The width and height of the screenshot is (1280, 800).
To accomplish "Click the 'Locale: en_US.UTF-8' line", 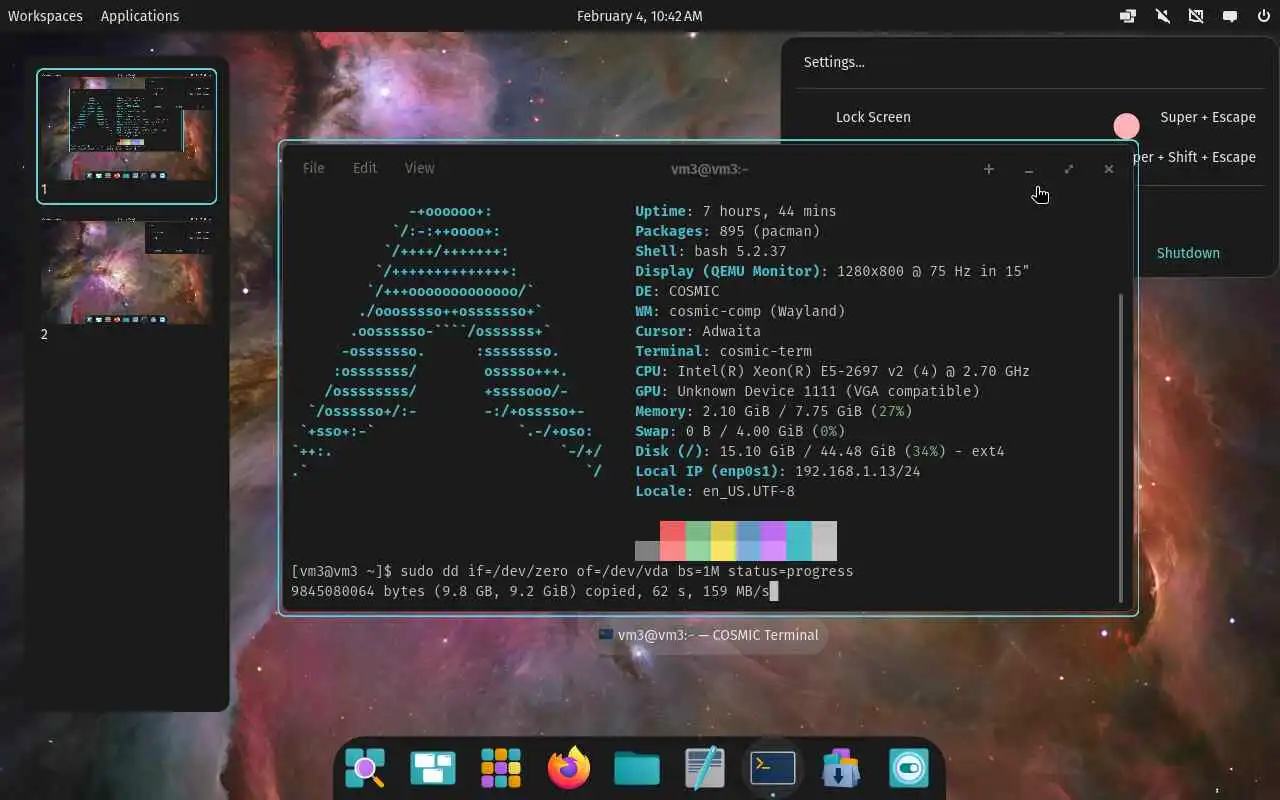I will [x=715, y=491].
